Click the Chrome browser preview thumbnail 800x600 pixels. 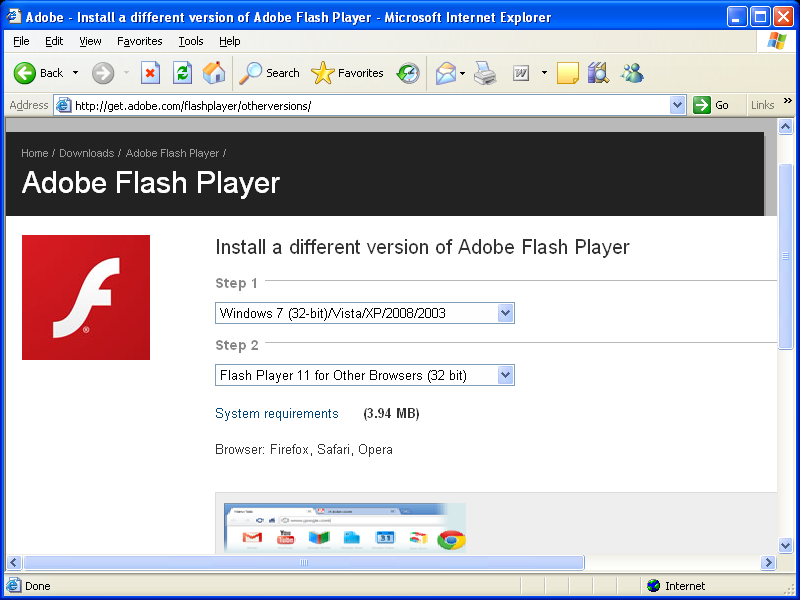click(x=345, y=528)
